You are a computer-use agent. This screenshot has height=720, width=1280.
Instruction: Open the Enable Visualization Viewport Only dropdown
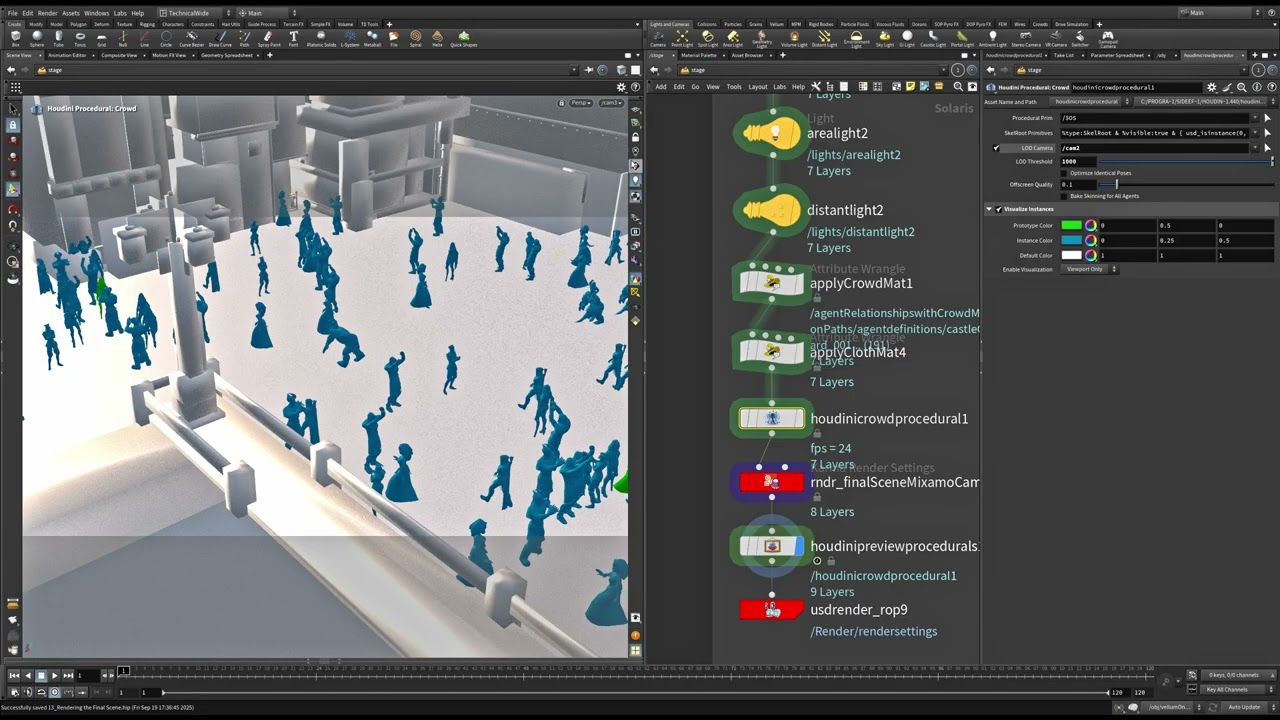point(1090,269)
